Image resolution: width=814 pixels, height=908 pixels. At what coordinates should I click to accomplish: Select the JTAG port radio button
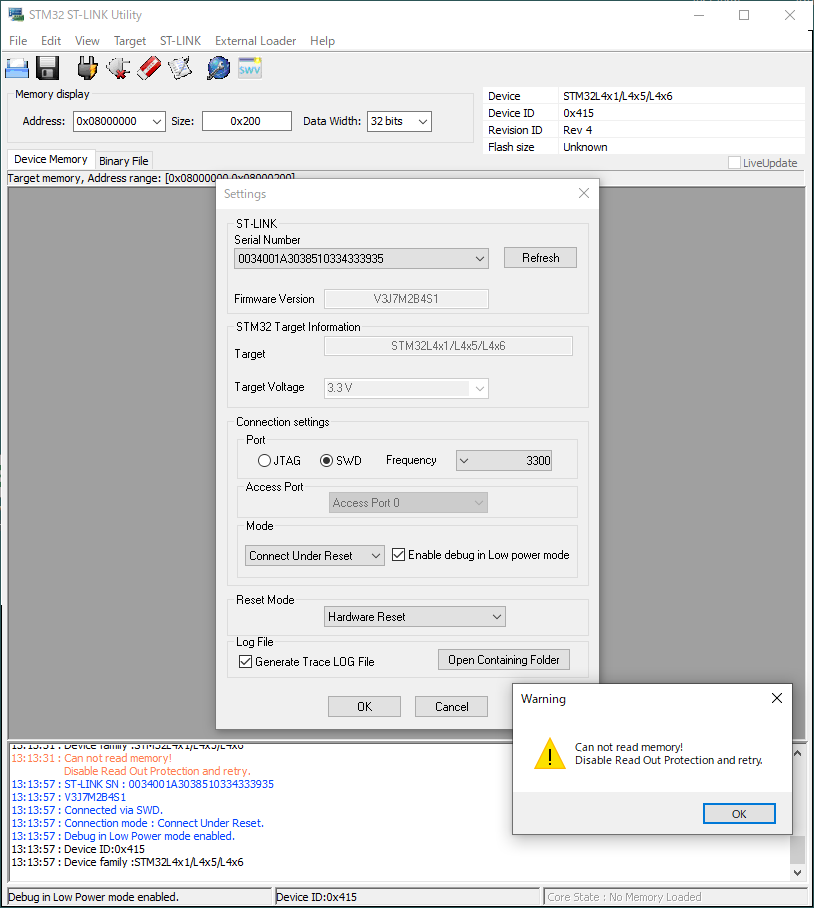(264, 460)
